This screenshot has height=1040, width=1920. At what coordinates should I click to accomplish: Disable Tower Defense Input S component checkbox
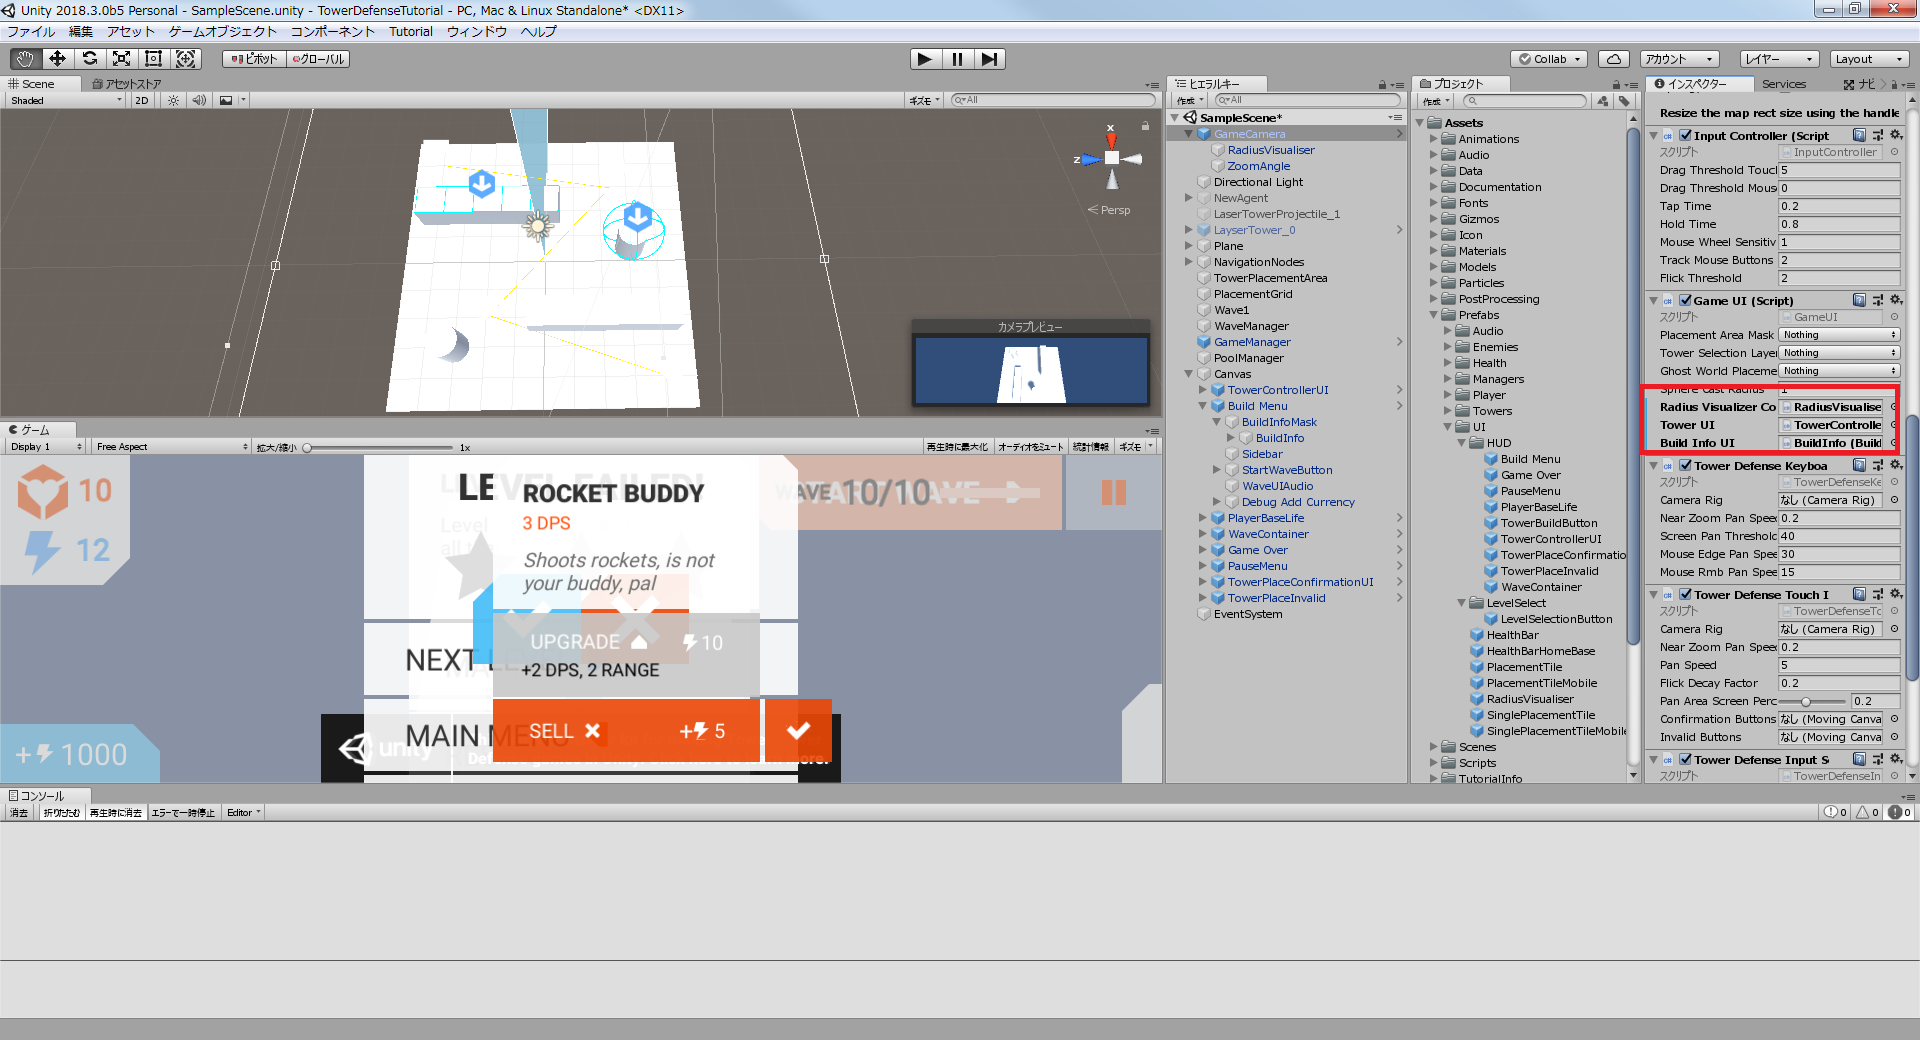tap(1685, 759)
